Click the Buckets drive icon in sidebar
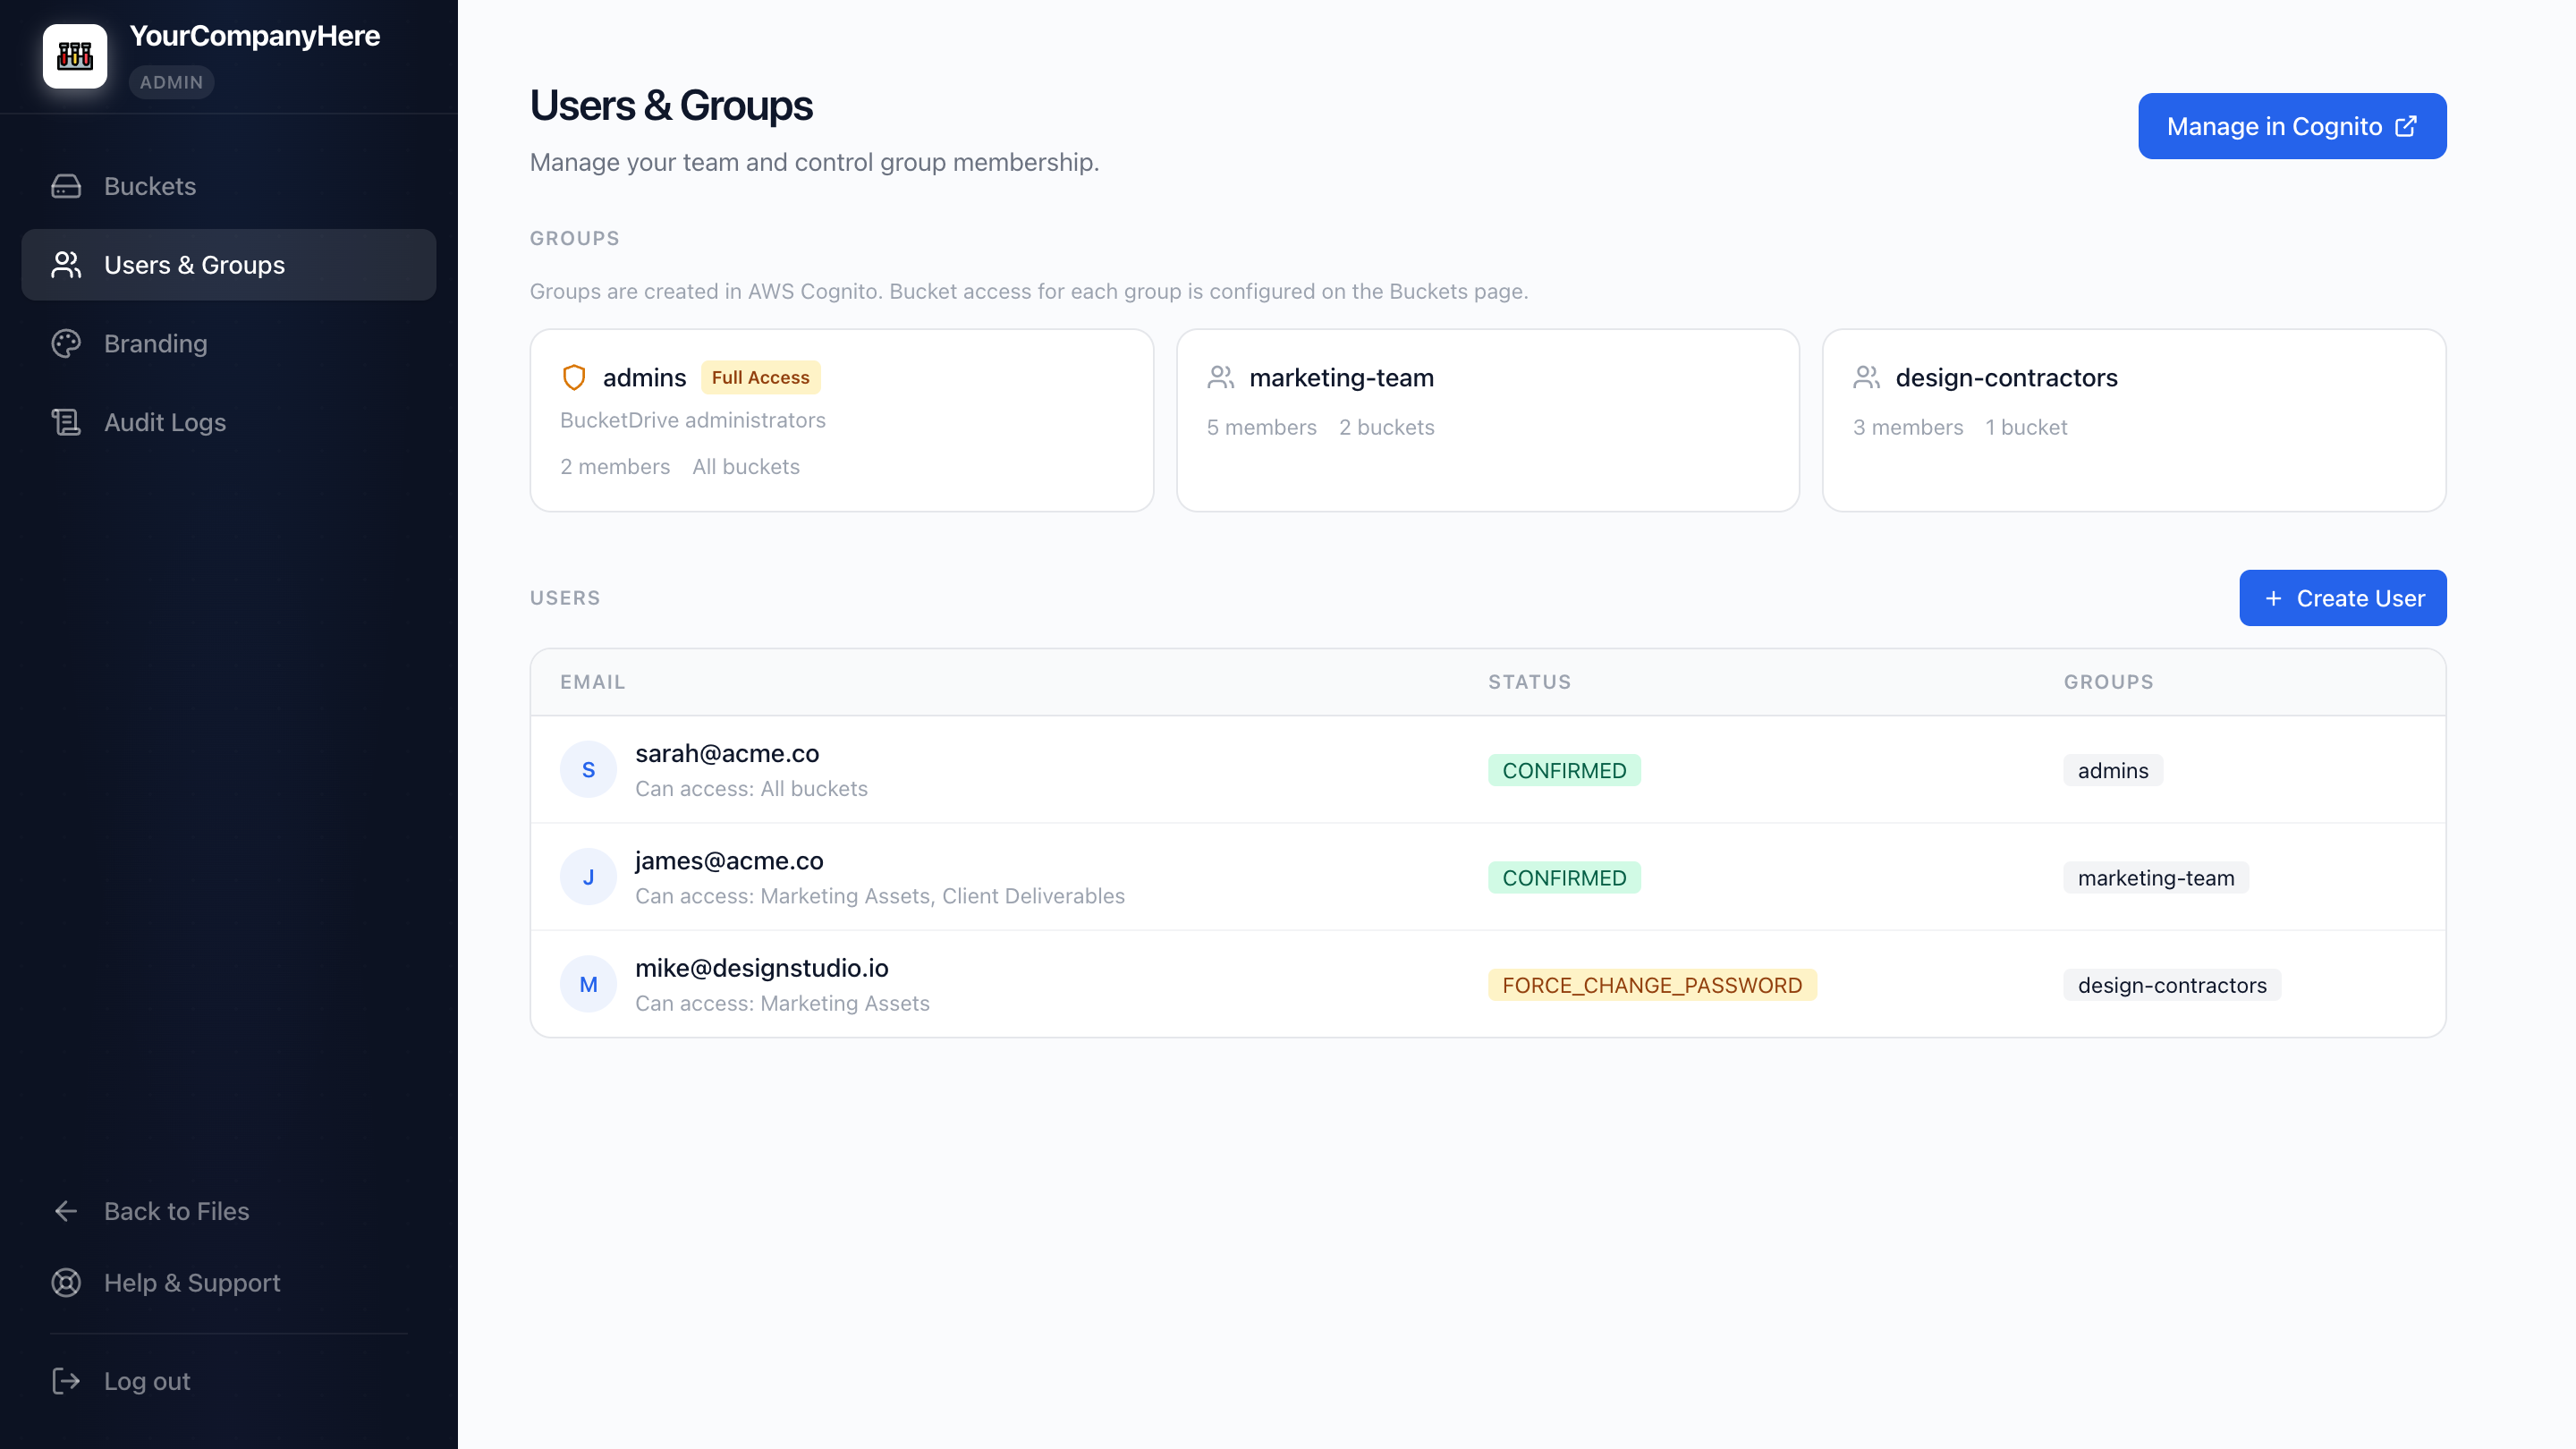 click(x=66, y=186)
